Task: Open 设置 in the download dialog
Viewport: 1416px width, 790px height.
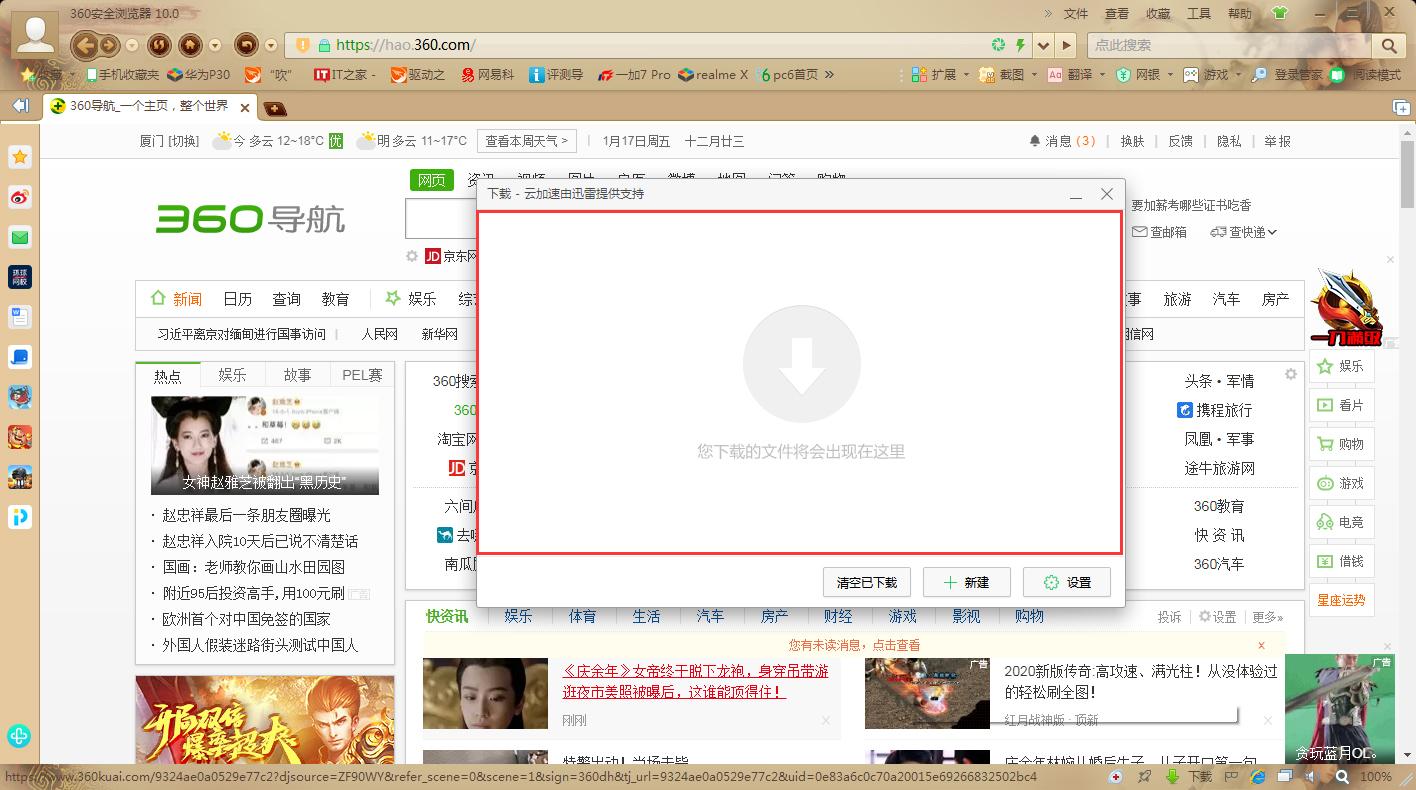Action: click(x=1067, y=582)
